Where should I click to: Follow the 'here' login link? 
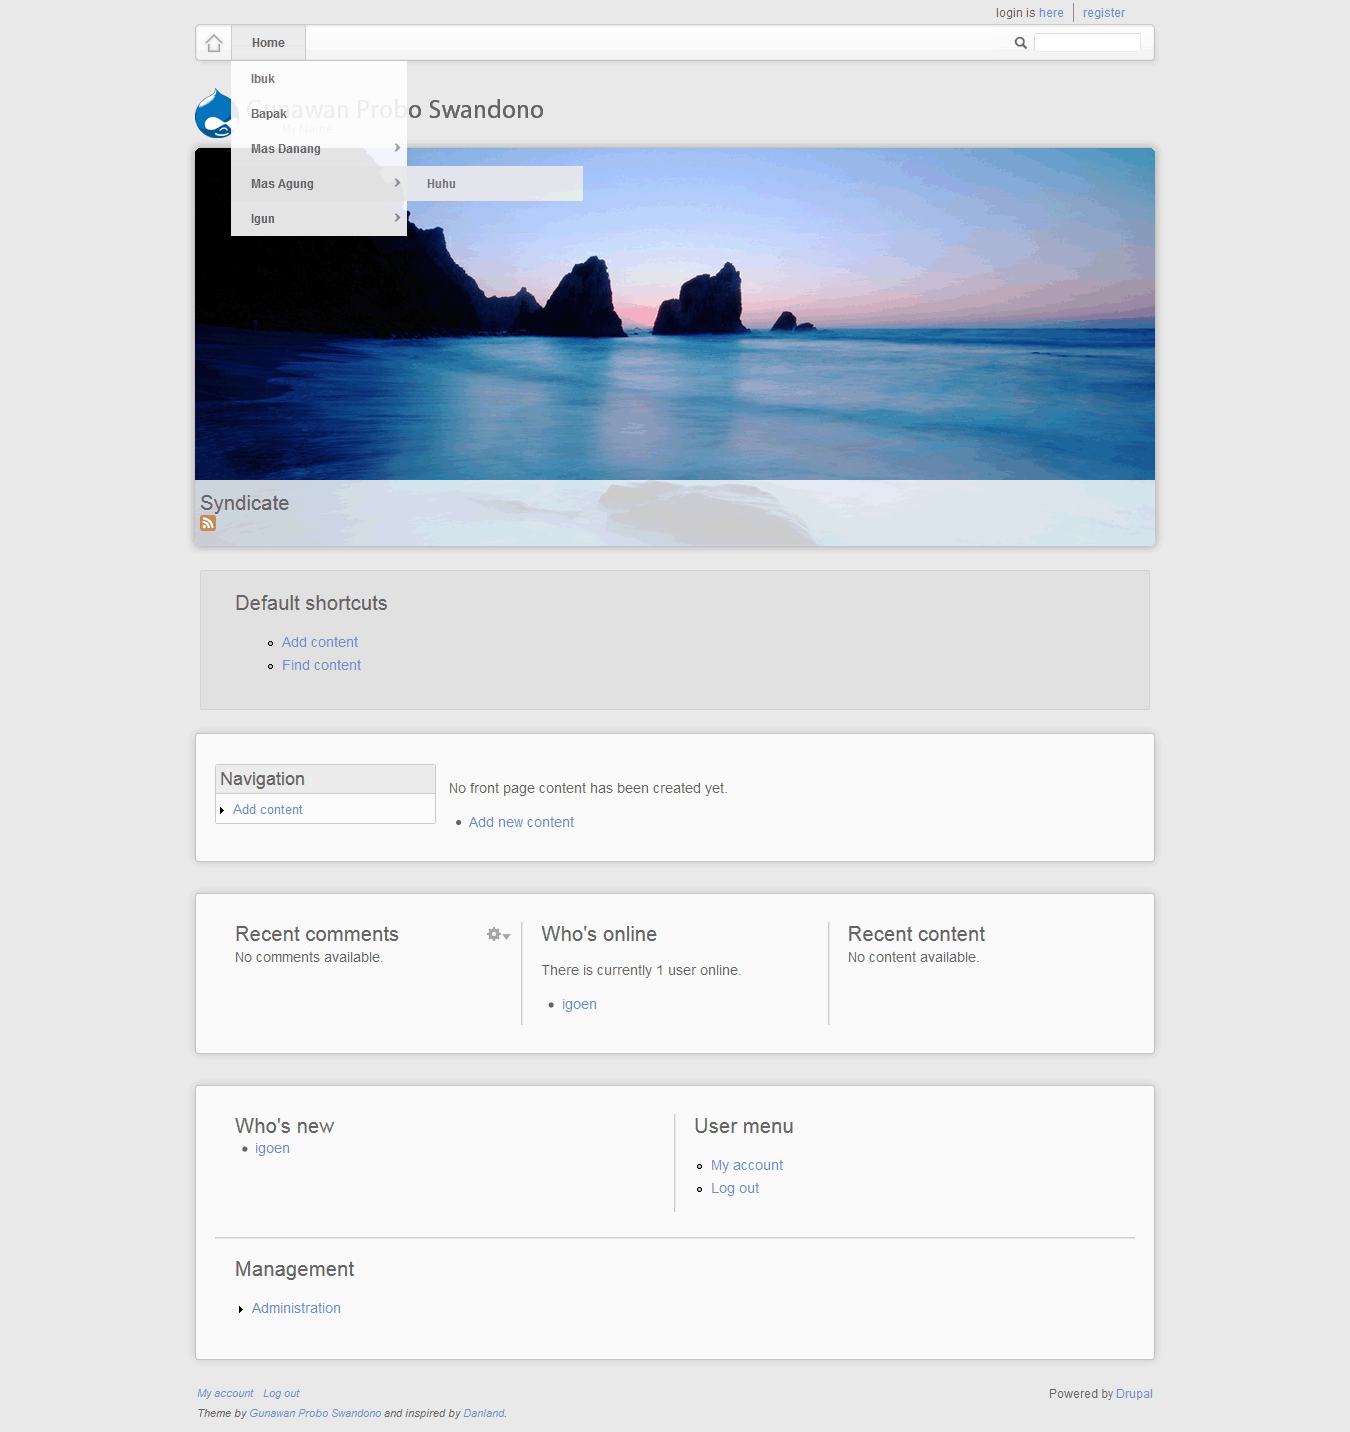(x=1051, y=13)
